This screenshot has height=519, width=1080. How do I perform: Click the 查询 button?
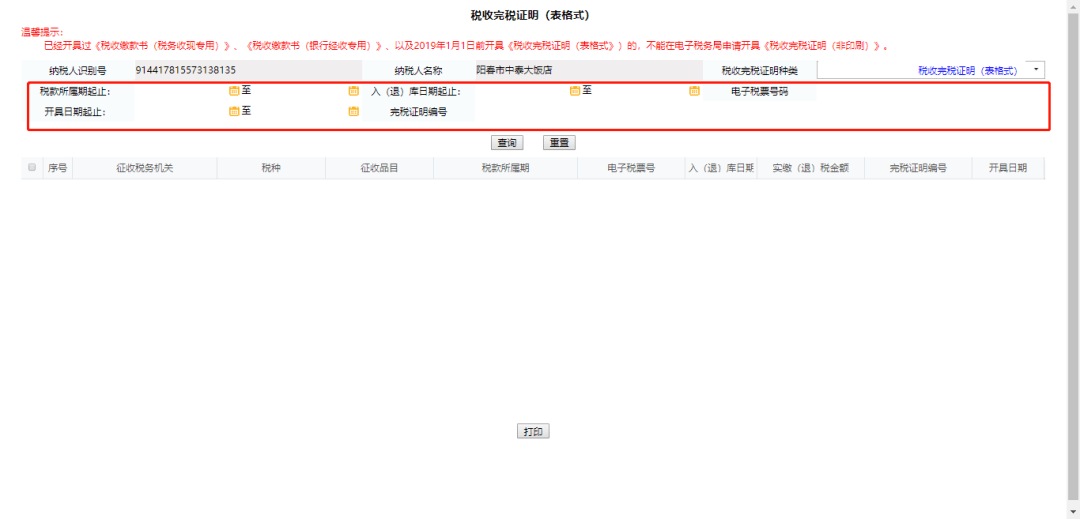coord(507,143)
